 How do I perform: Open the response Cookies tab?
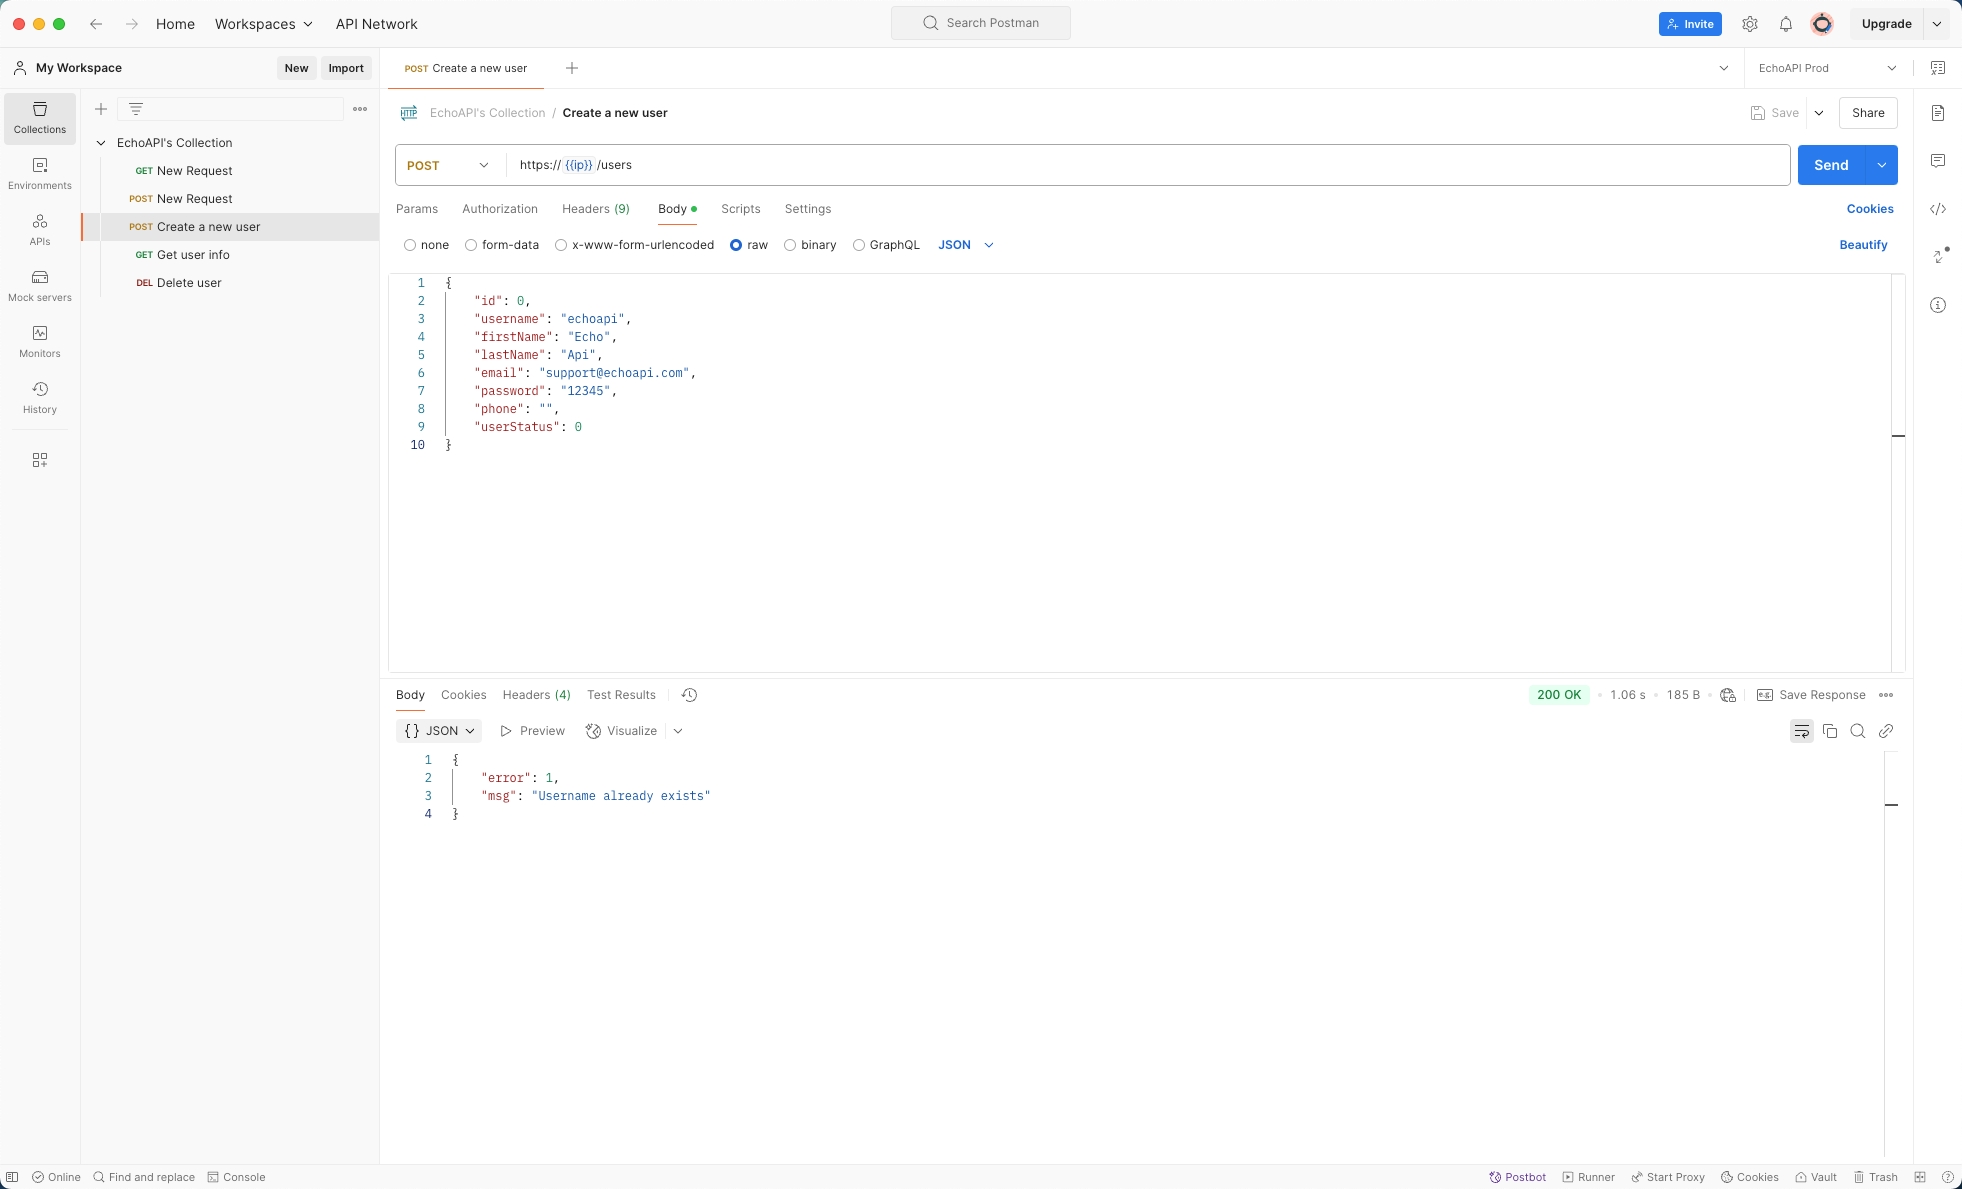pyautogui.click(x=464, y=695)
